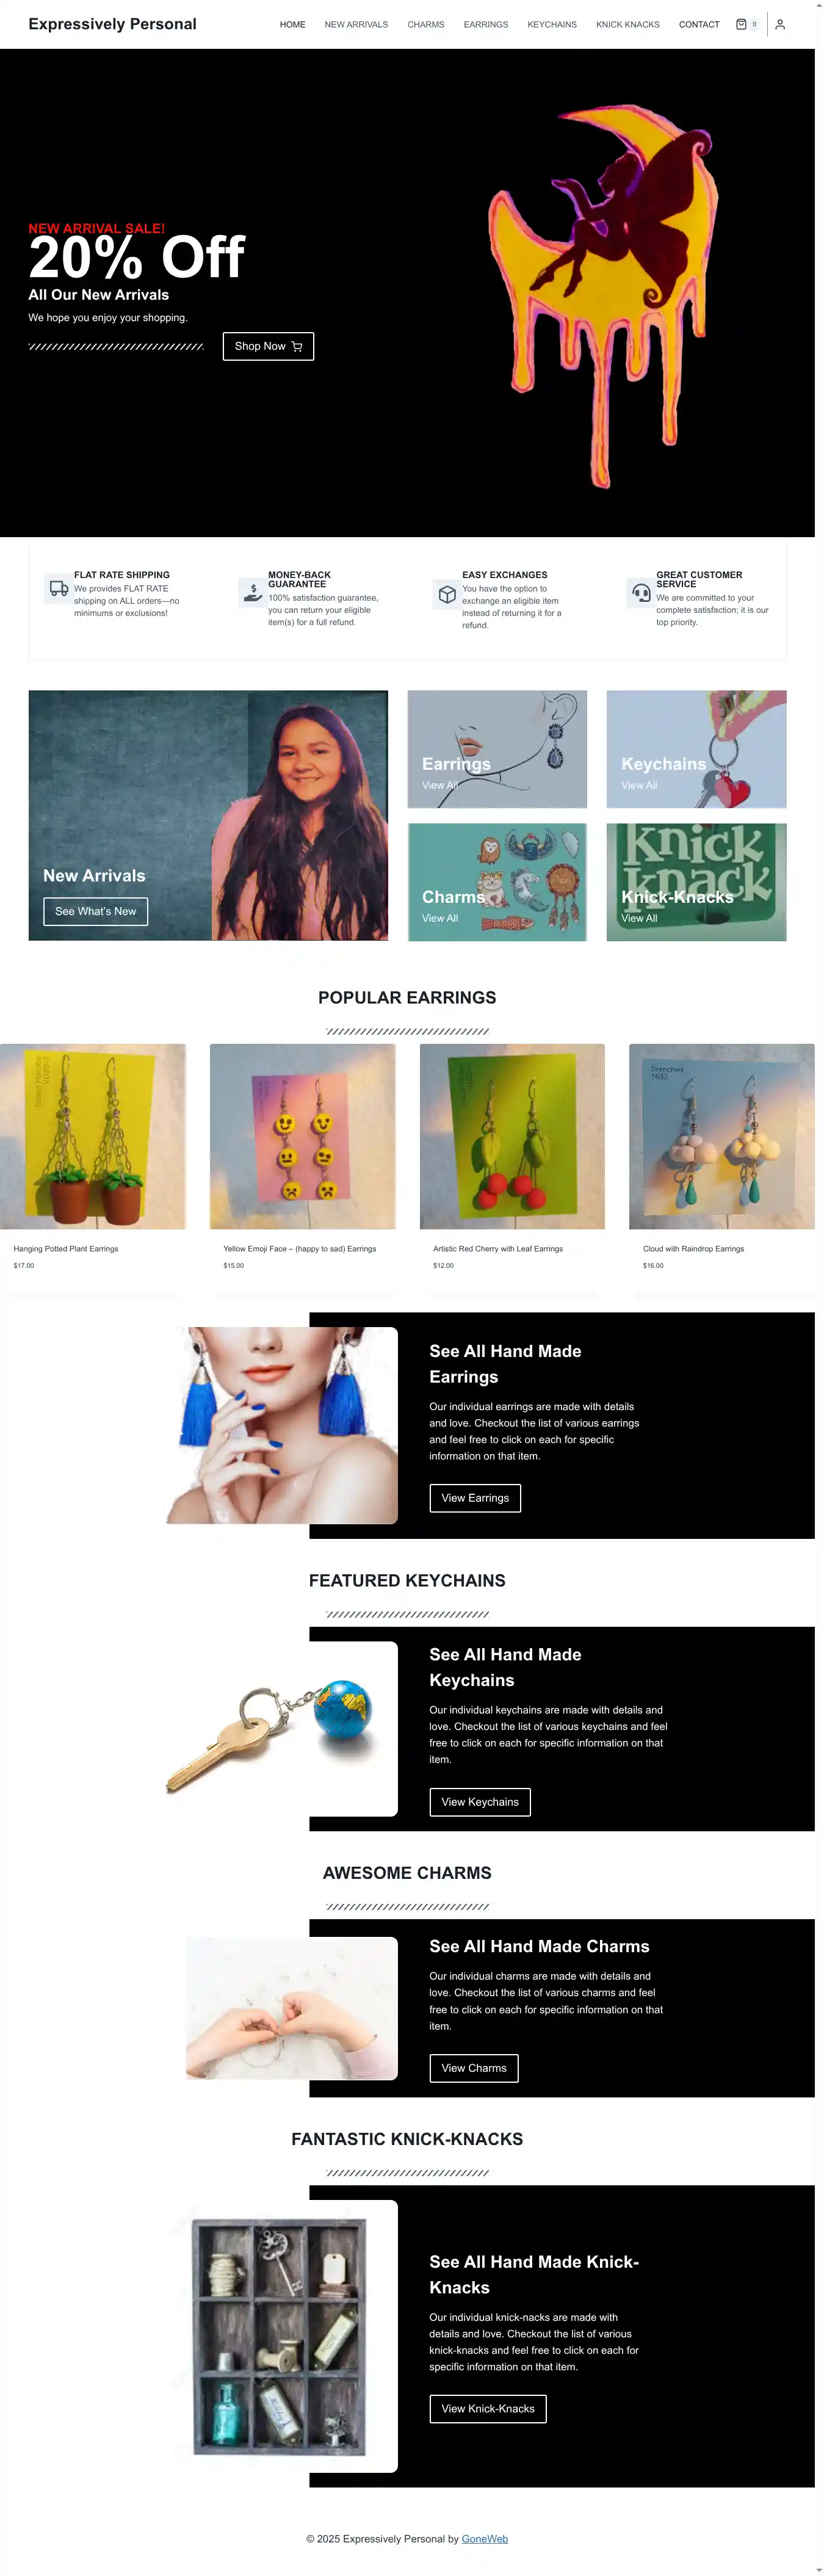Click the flat rate shipping truck icon
This screenshot has height=2576, width=824.
[x=59, y=589]
